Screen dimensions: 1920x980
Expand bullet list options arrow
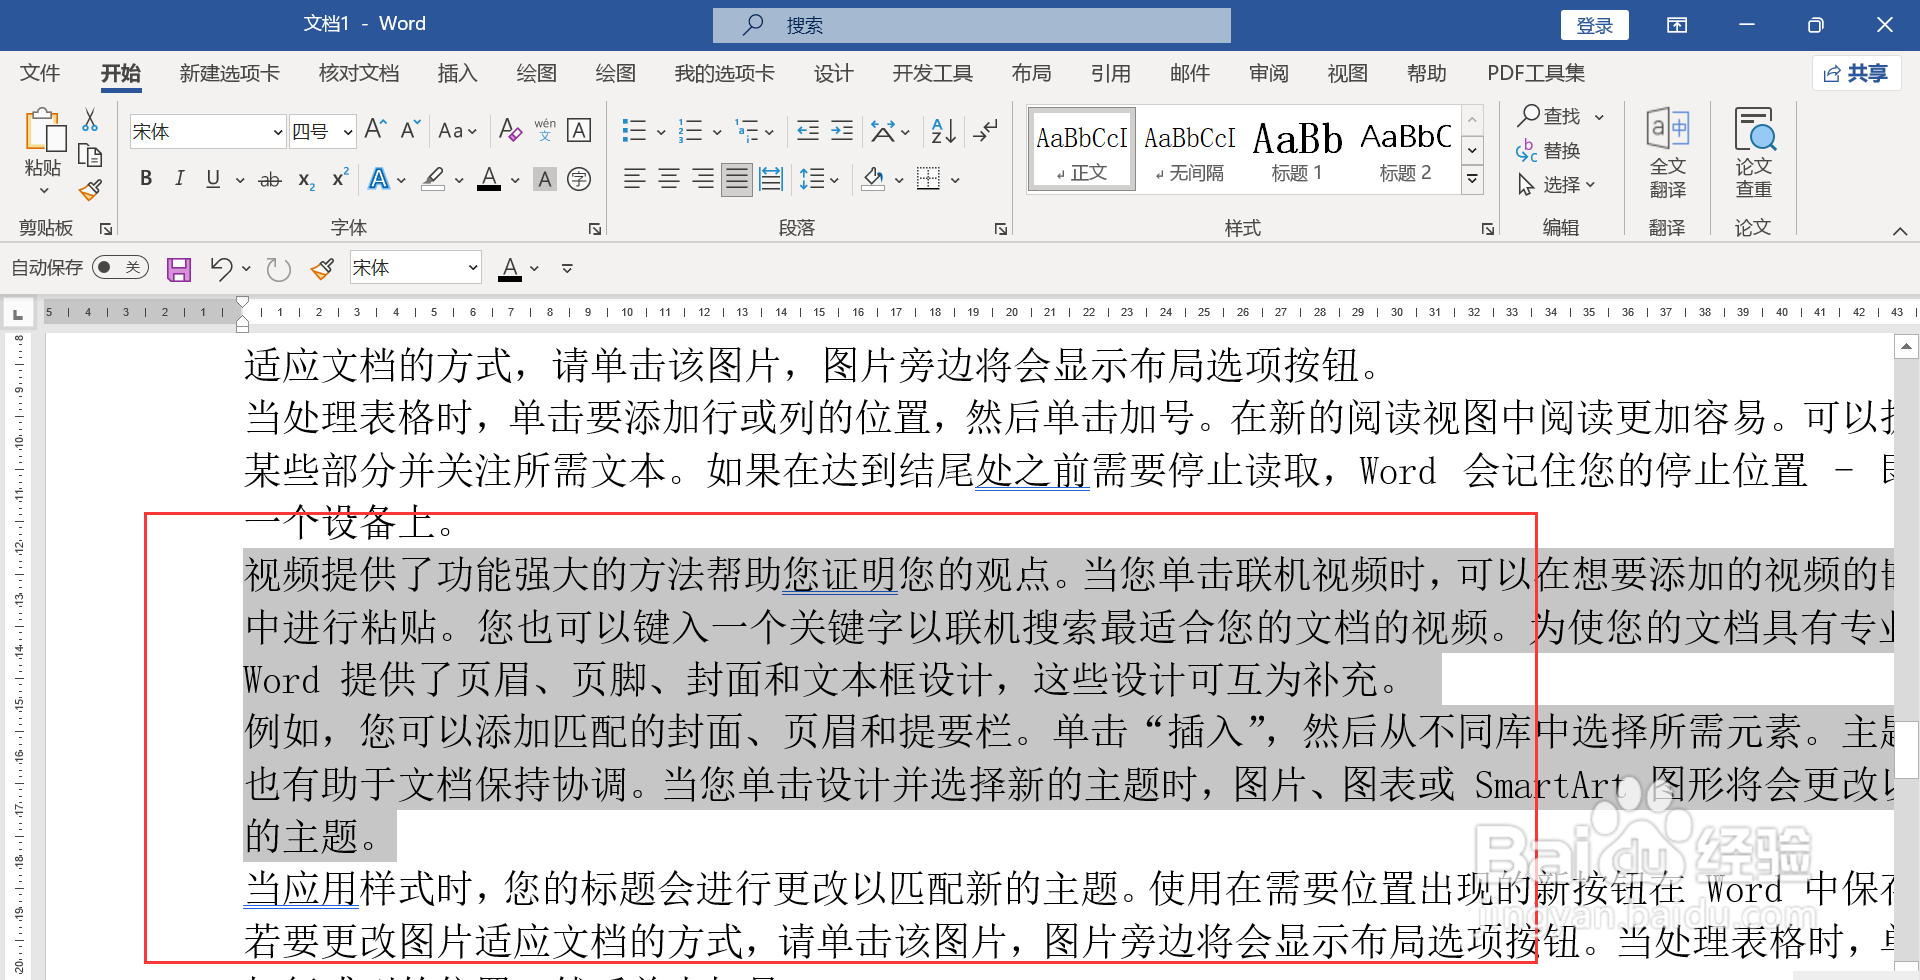coord(661,131)
